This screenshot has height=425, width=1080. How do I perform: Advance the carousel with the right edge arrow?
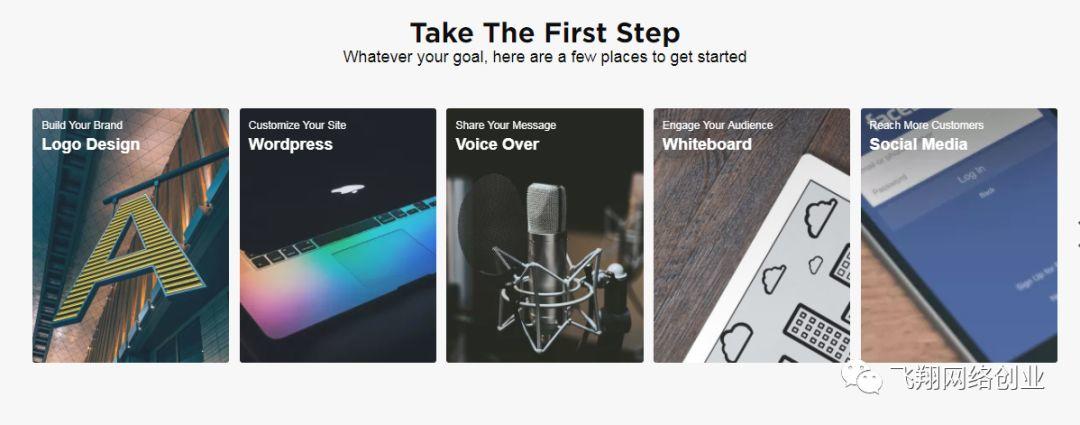[1077, 234]
